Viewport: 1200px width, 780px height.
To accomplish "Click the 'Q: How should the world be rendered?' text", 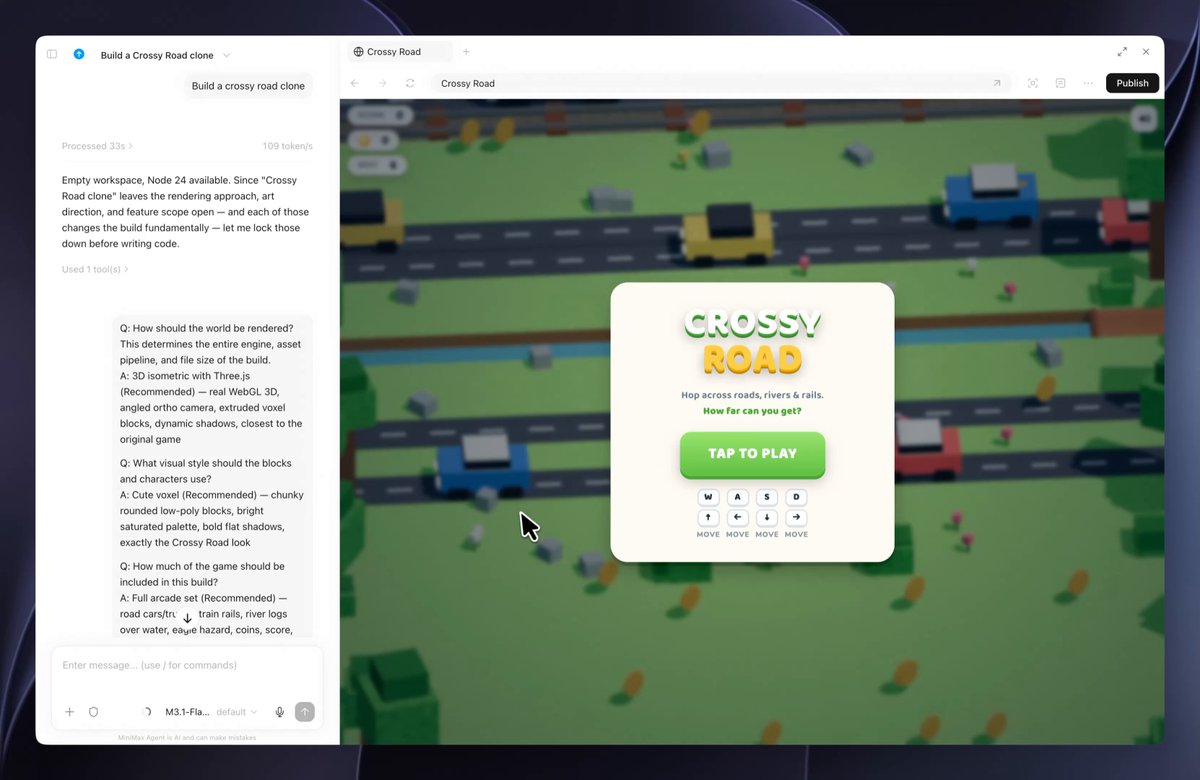I will coord(206,328).
